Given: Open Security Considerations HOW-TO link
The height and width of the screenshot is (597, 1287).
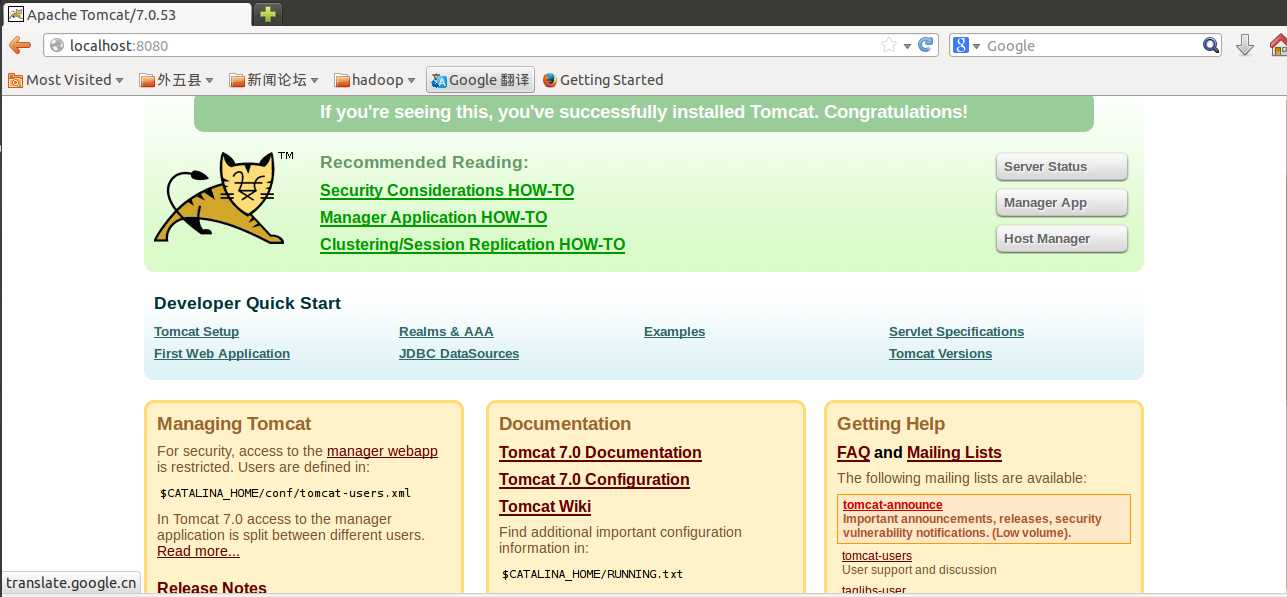Looking at the screenshot, I should click(x=447, y=190).
